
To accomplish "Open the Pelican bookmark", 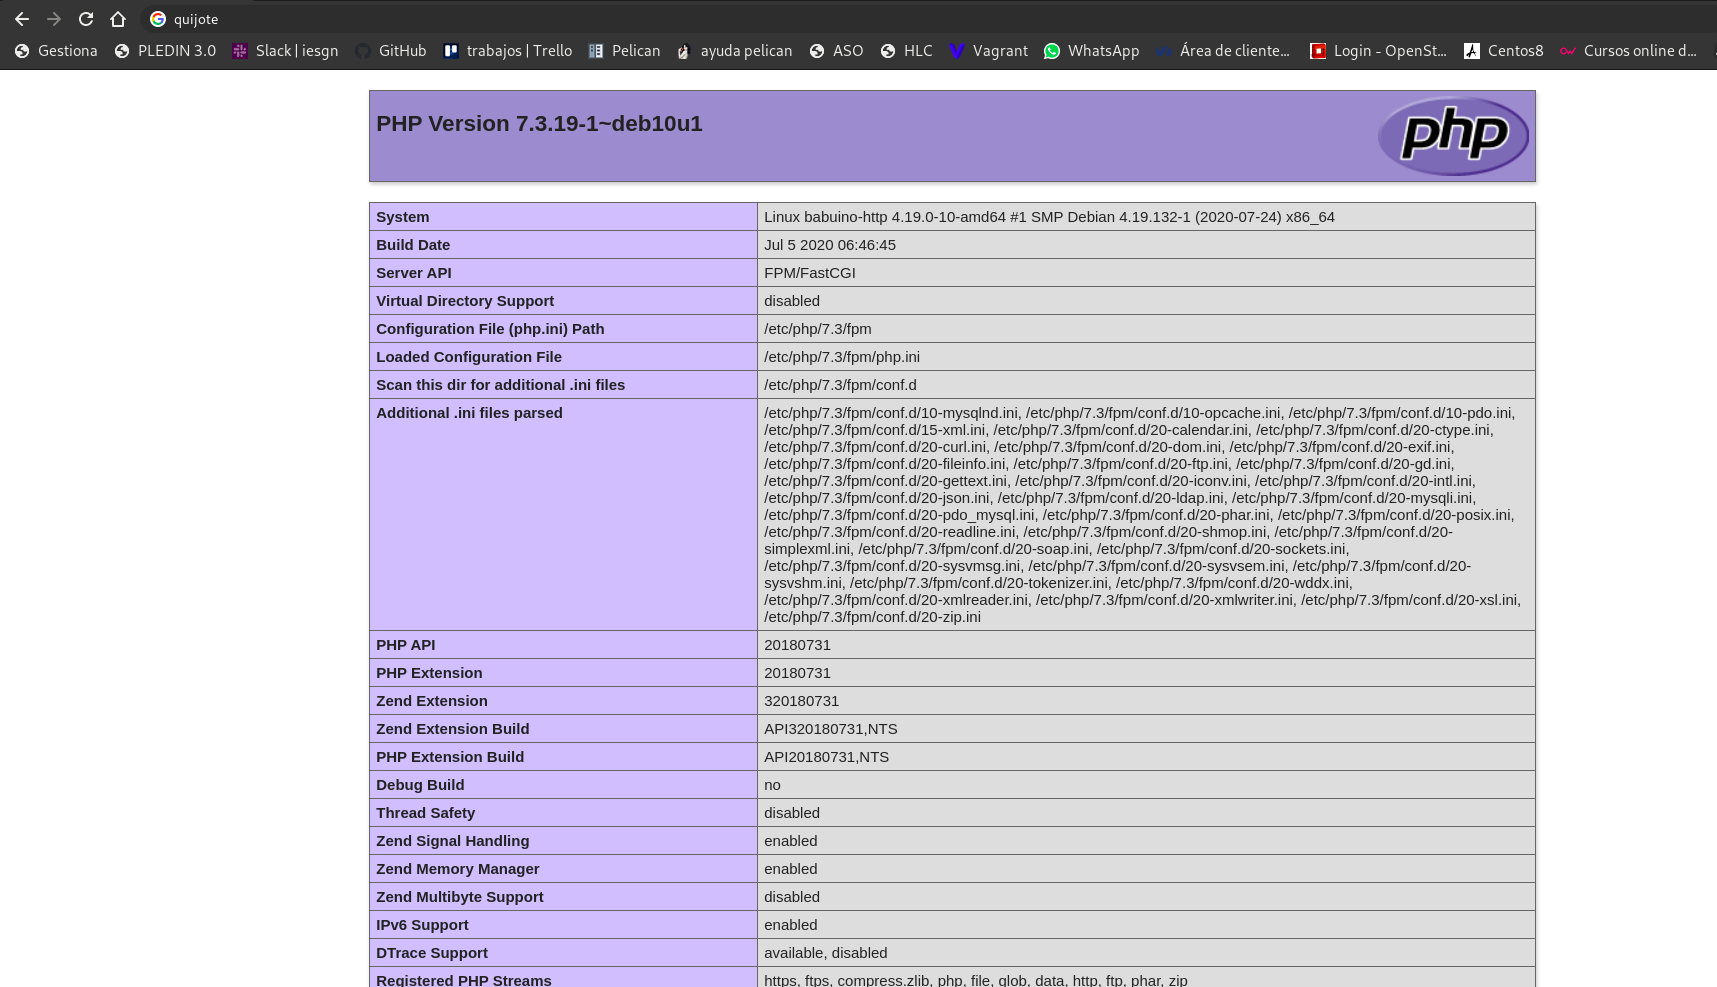I will point(624,51).
